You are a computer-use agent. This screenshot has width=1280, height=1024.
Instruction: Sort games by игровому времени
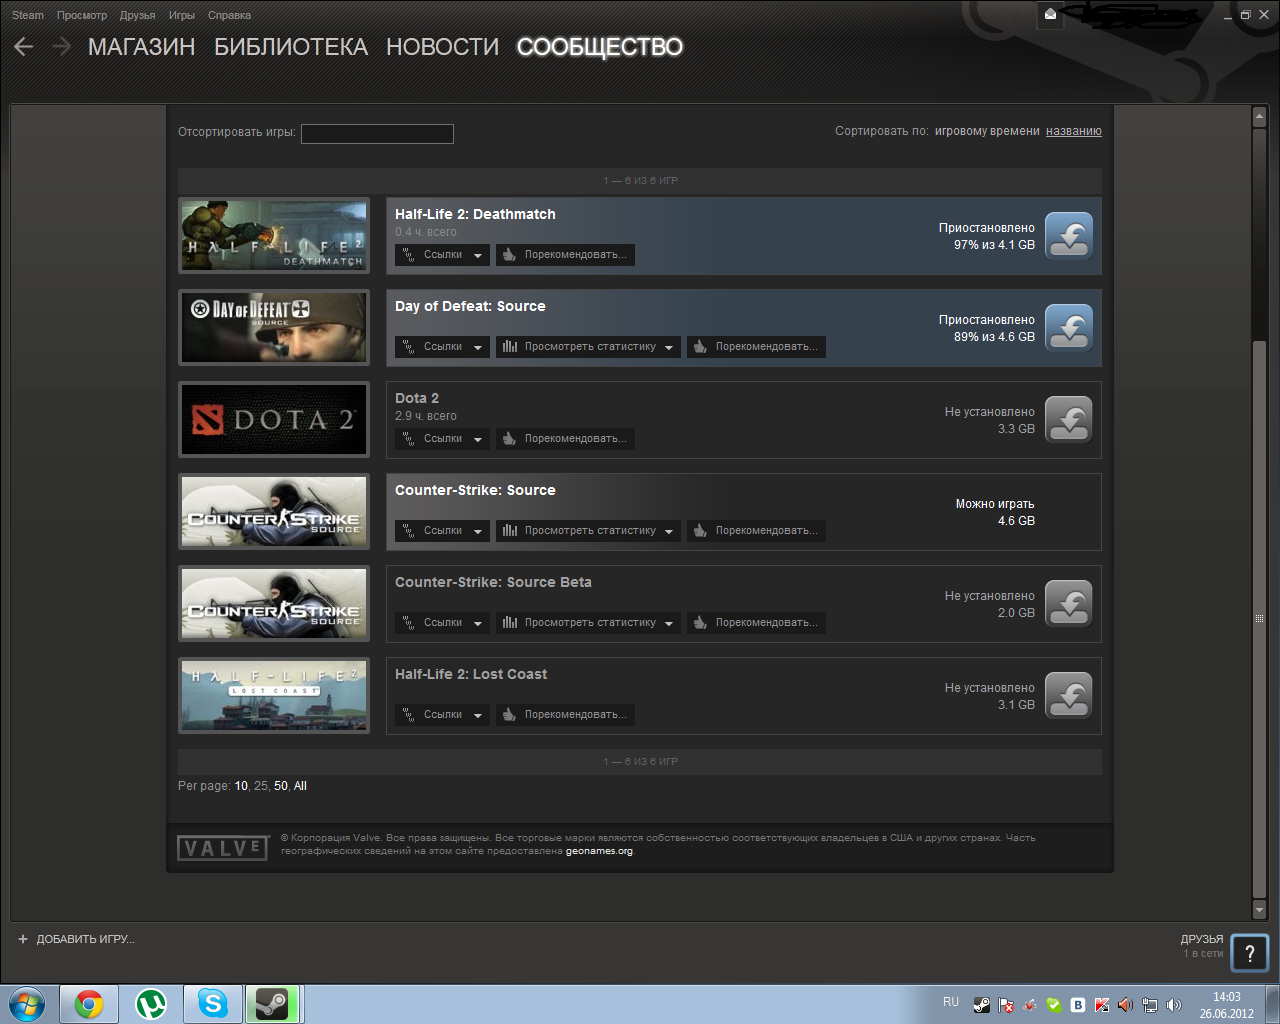coord(987,131)
